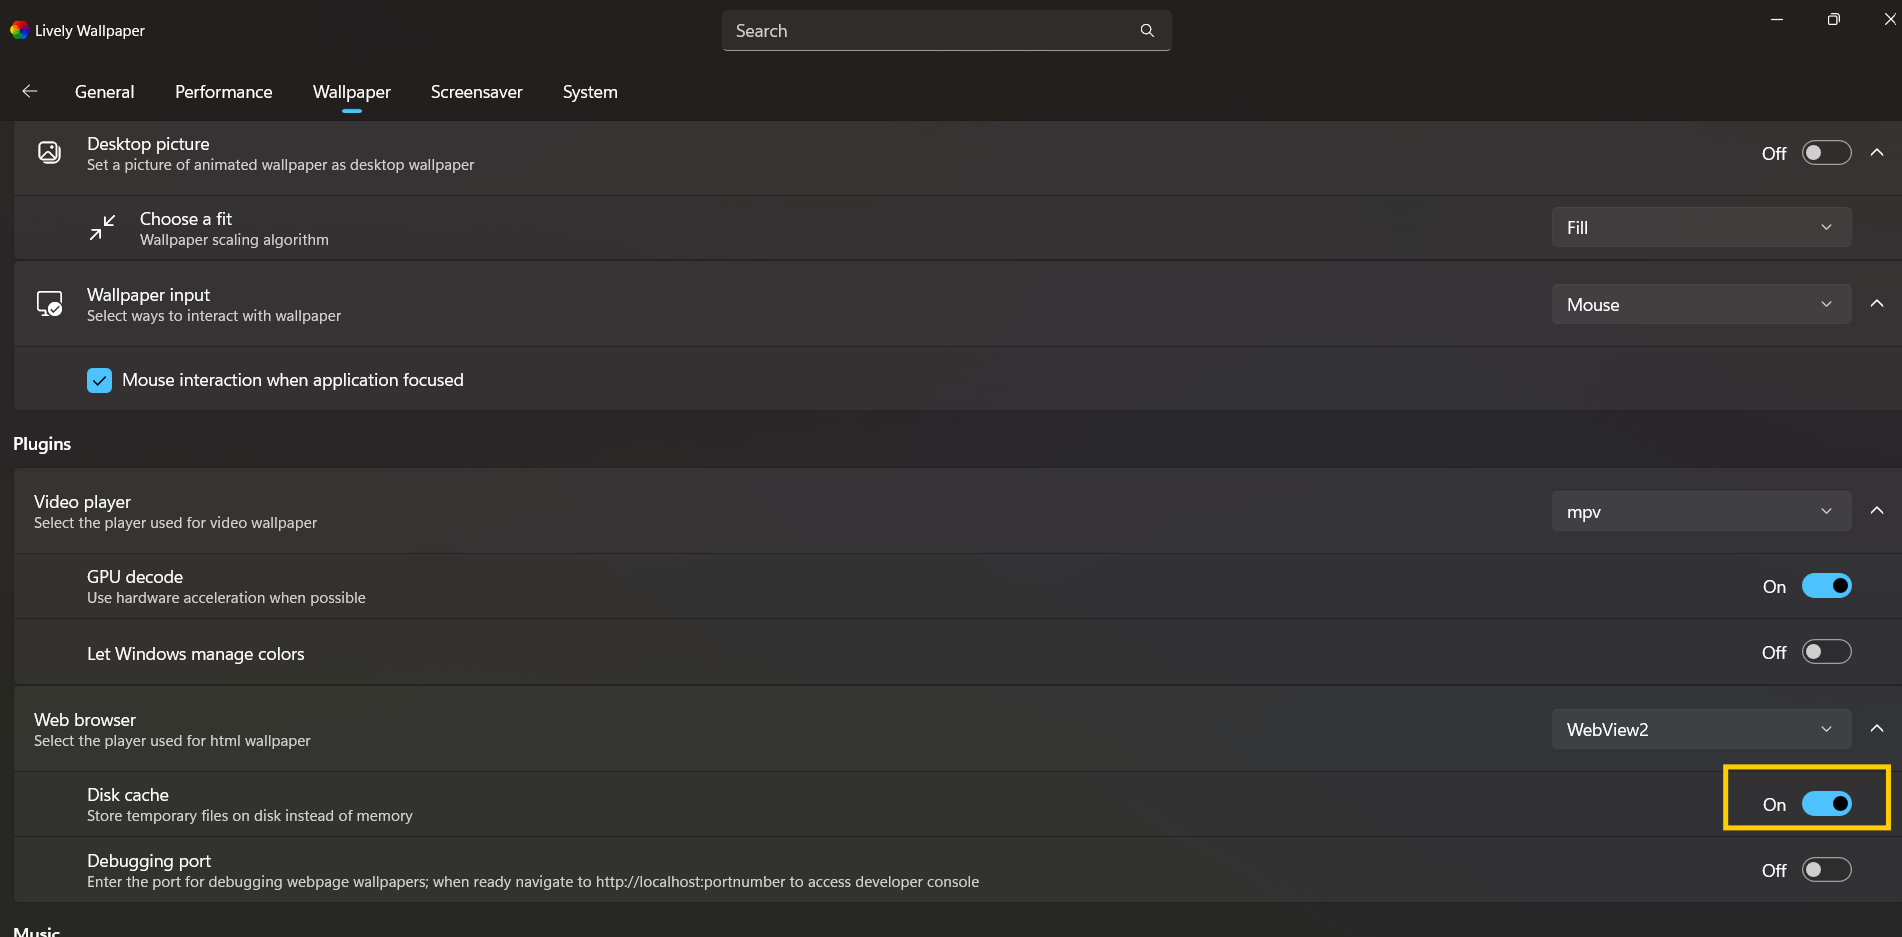Image resolution: width=1902 pixels, height=937 pixels.
Task: Uncheck Mouse interaction when application focused
Action: 99,380
